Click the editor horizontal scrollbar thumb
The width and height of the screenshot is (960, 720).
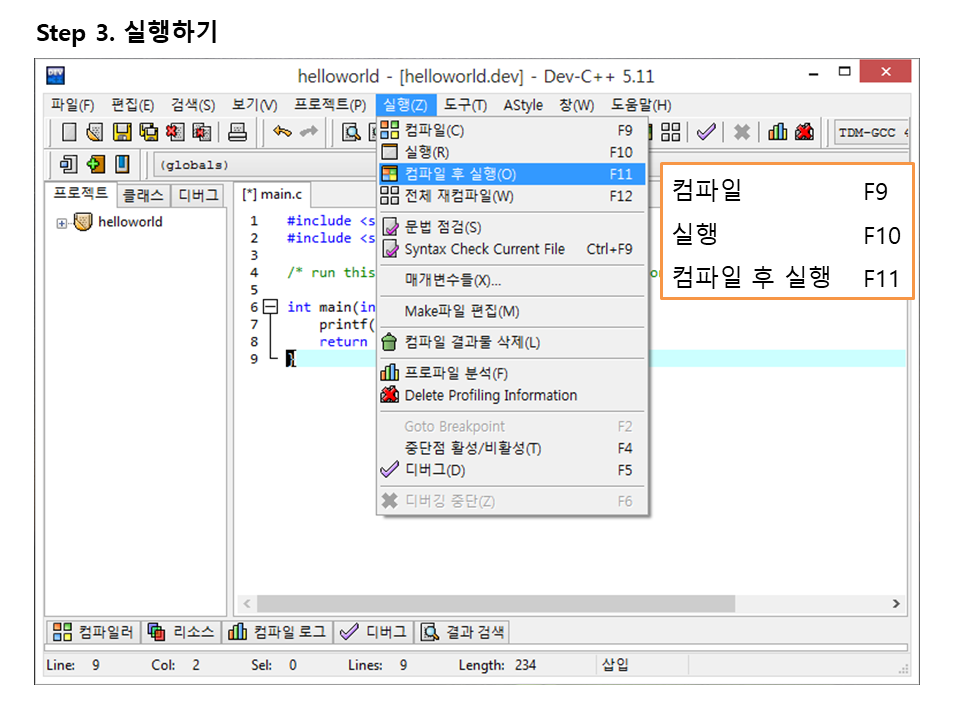496,604
